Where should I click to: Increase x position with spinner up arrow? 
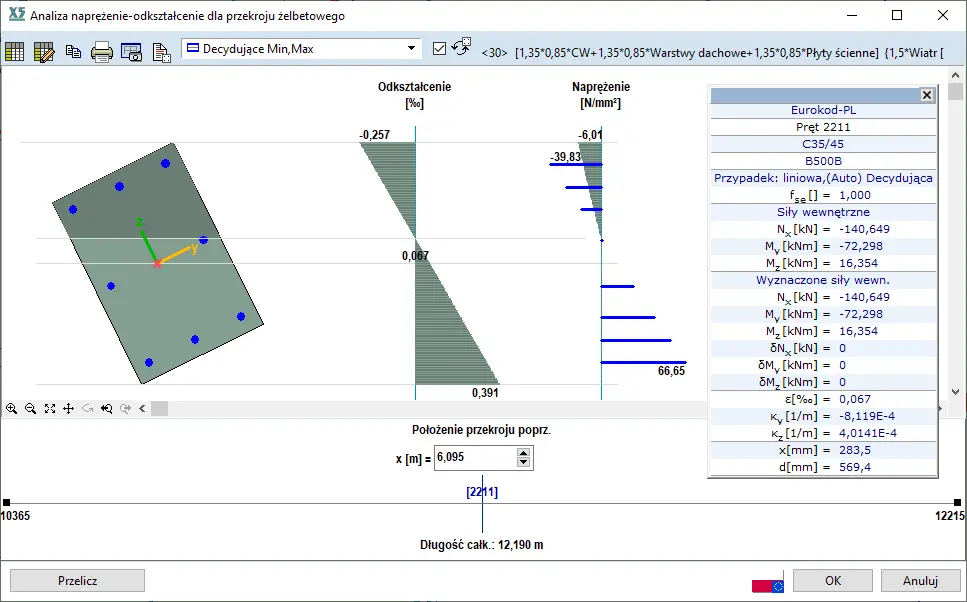[522, 452]
